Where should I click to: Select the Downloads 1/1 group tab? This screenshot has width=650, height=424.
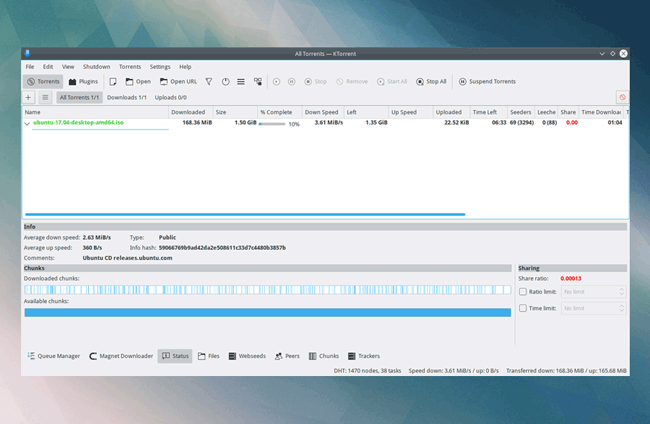click(127, 97)
